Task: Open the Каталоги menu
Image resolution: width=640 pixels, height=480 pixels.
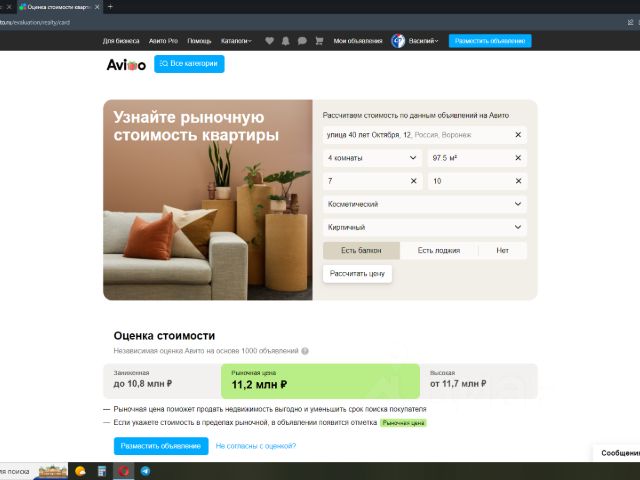Action: pos(236,41)
